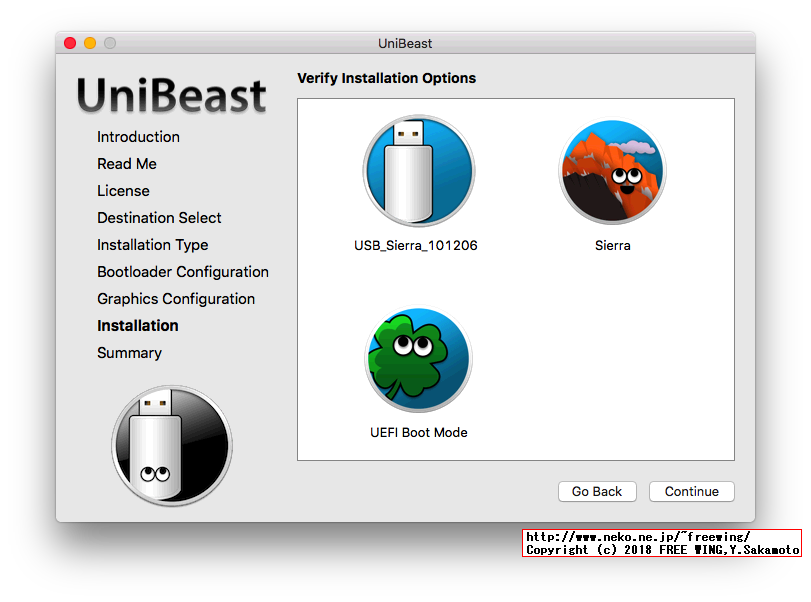Click the Go Back button

pyautogui.click(x=597, y=491)
